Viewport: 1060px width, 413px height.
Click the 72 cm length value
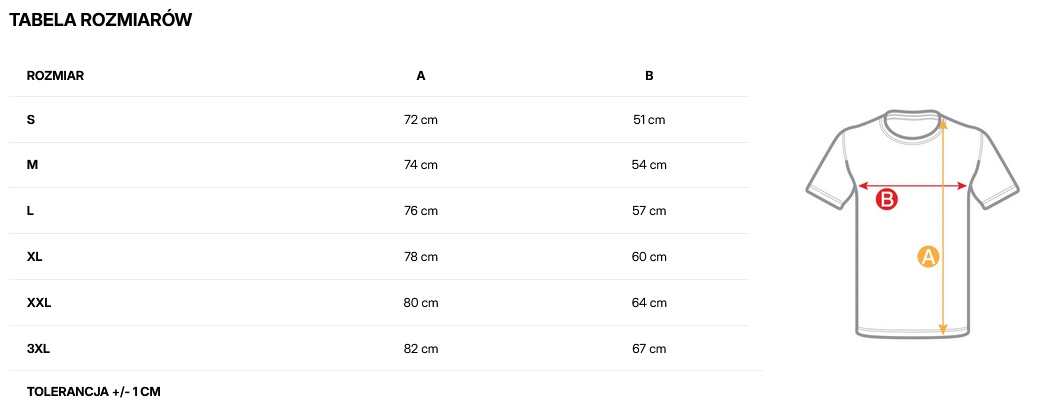coord(421,120)
